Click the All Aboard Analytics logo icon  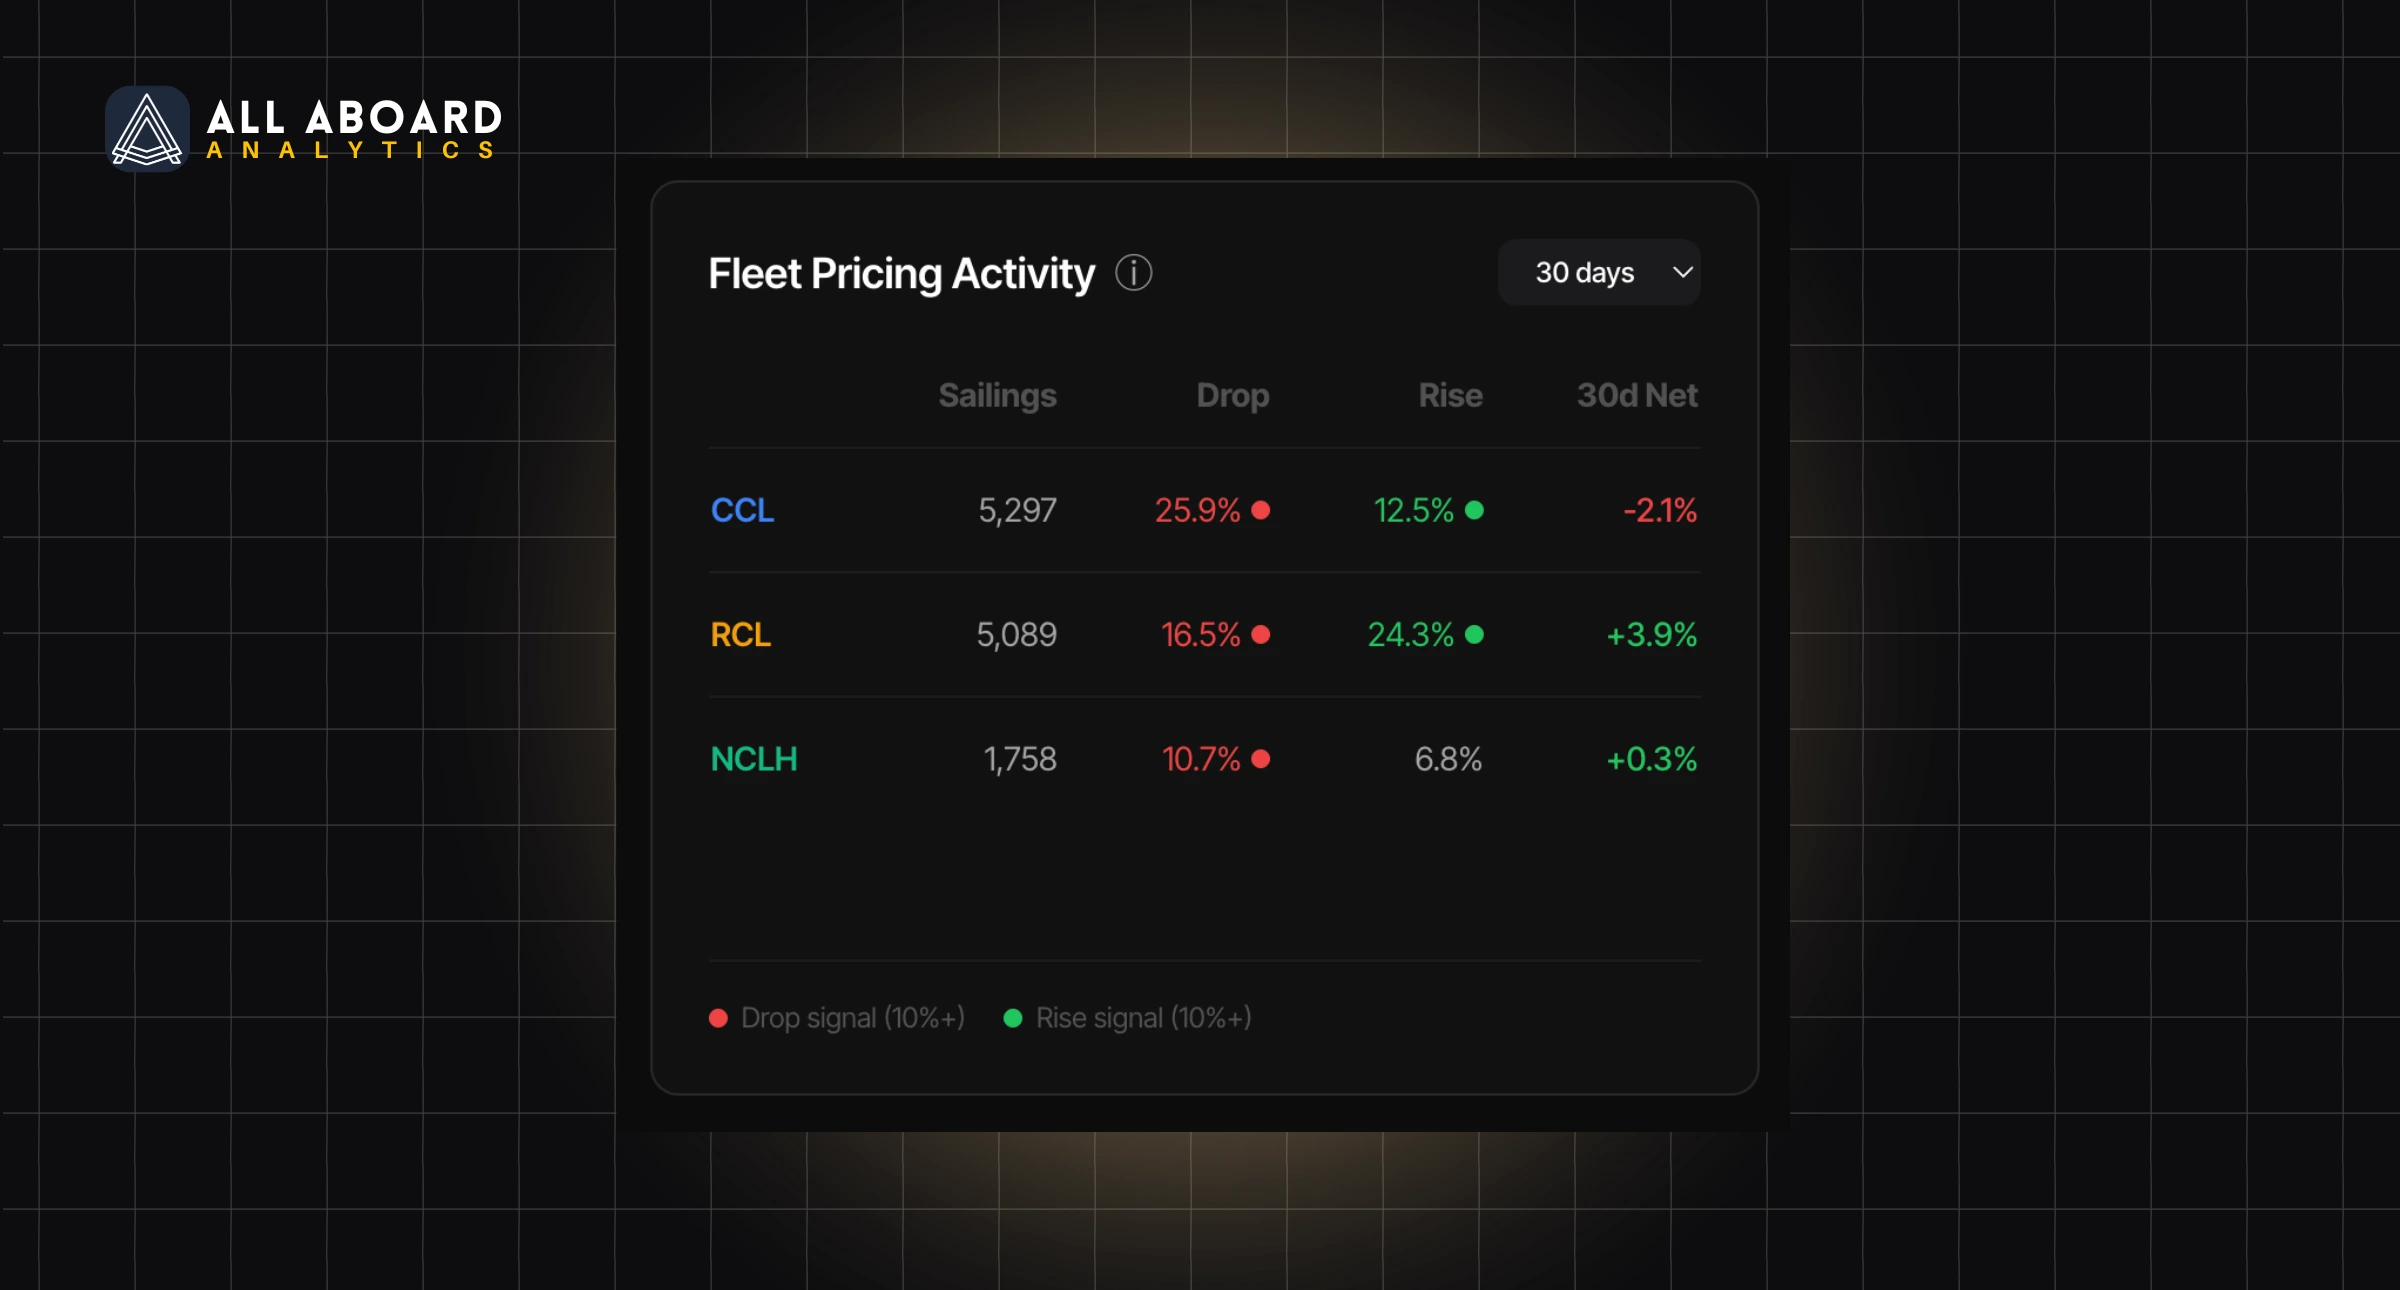147,129
